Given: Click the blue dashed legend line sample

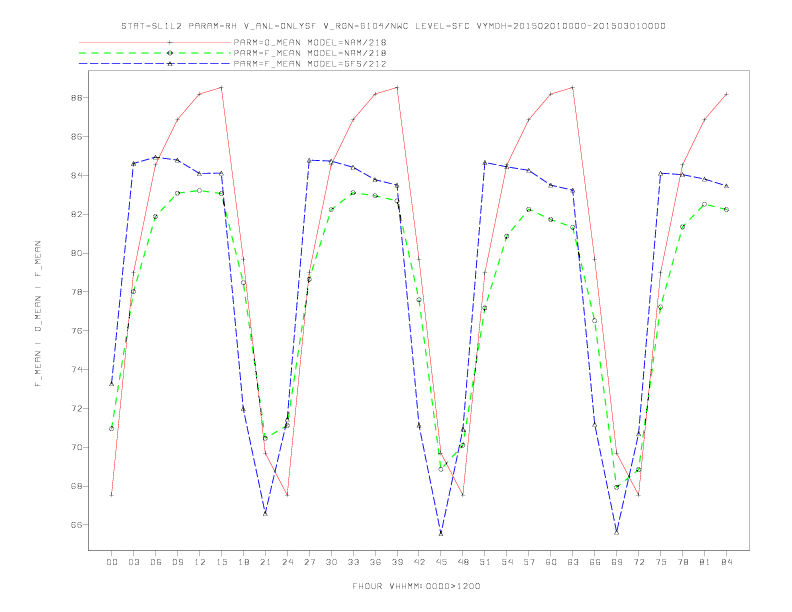Looking at the screenshot, I should [155, 64].
